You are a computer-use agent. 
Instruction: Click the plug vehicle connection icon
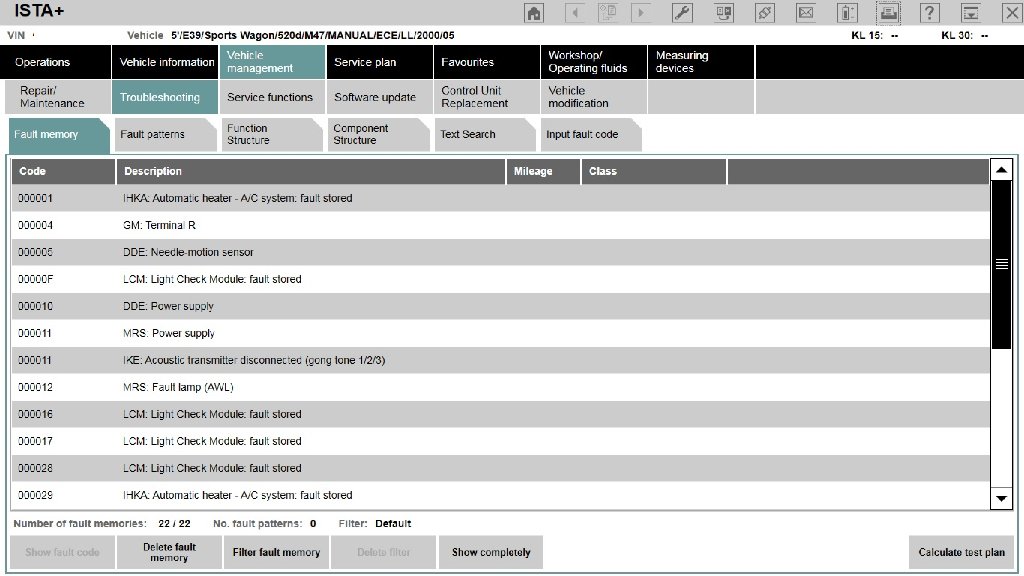pos(765,12)
